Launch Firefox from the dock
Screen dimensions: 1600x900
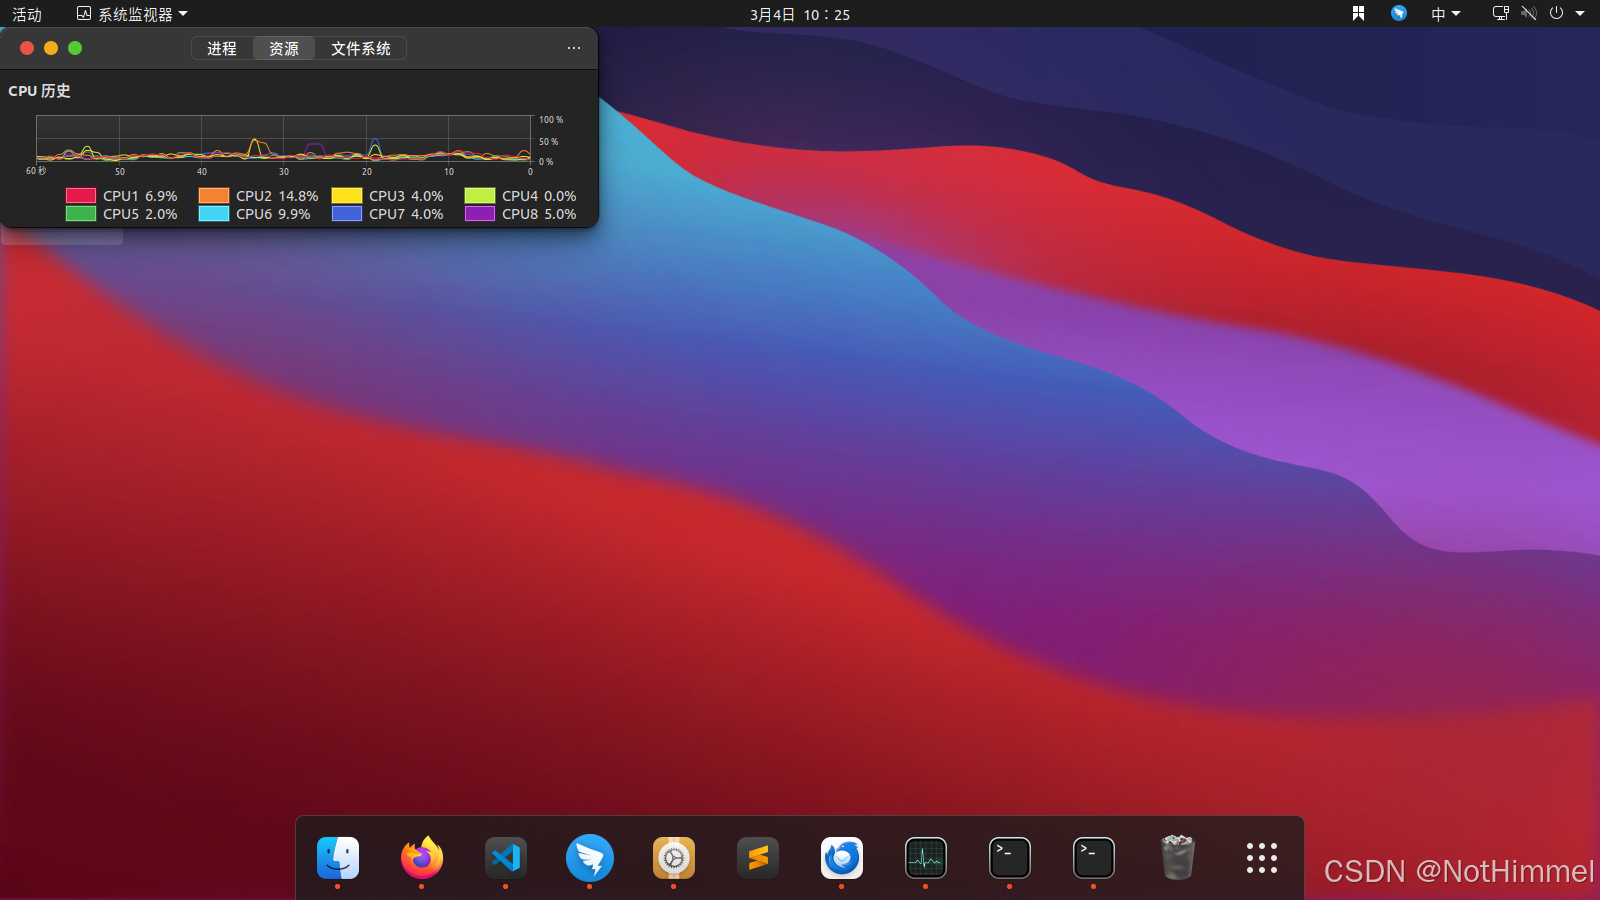(x=421, y=858)
